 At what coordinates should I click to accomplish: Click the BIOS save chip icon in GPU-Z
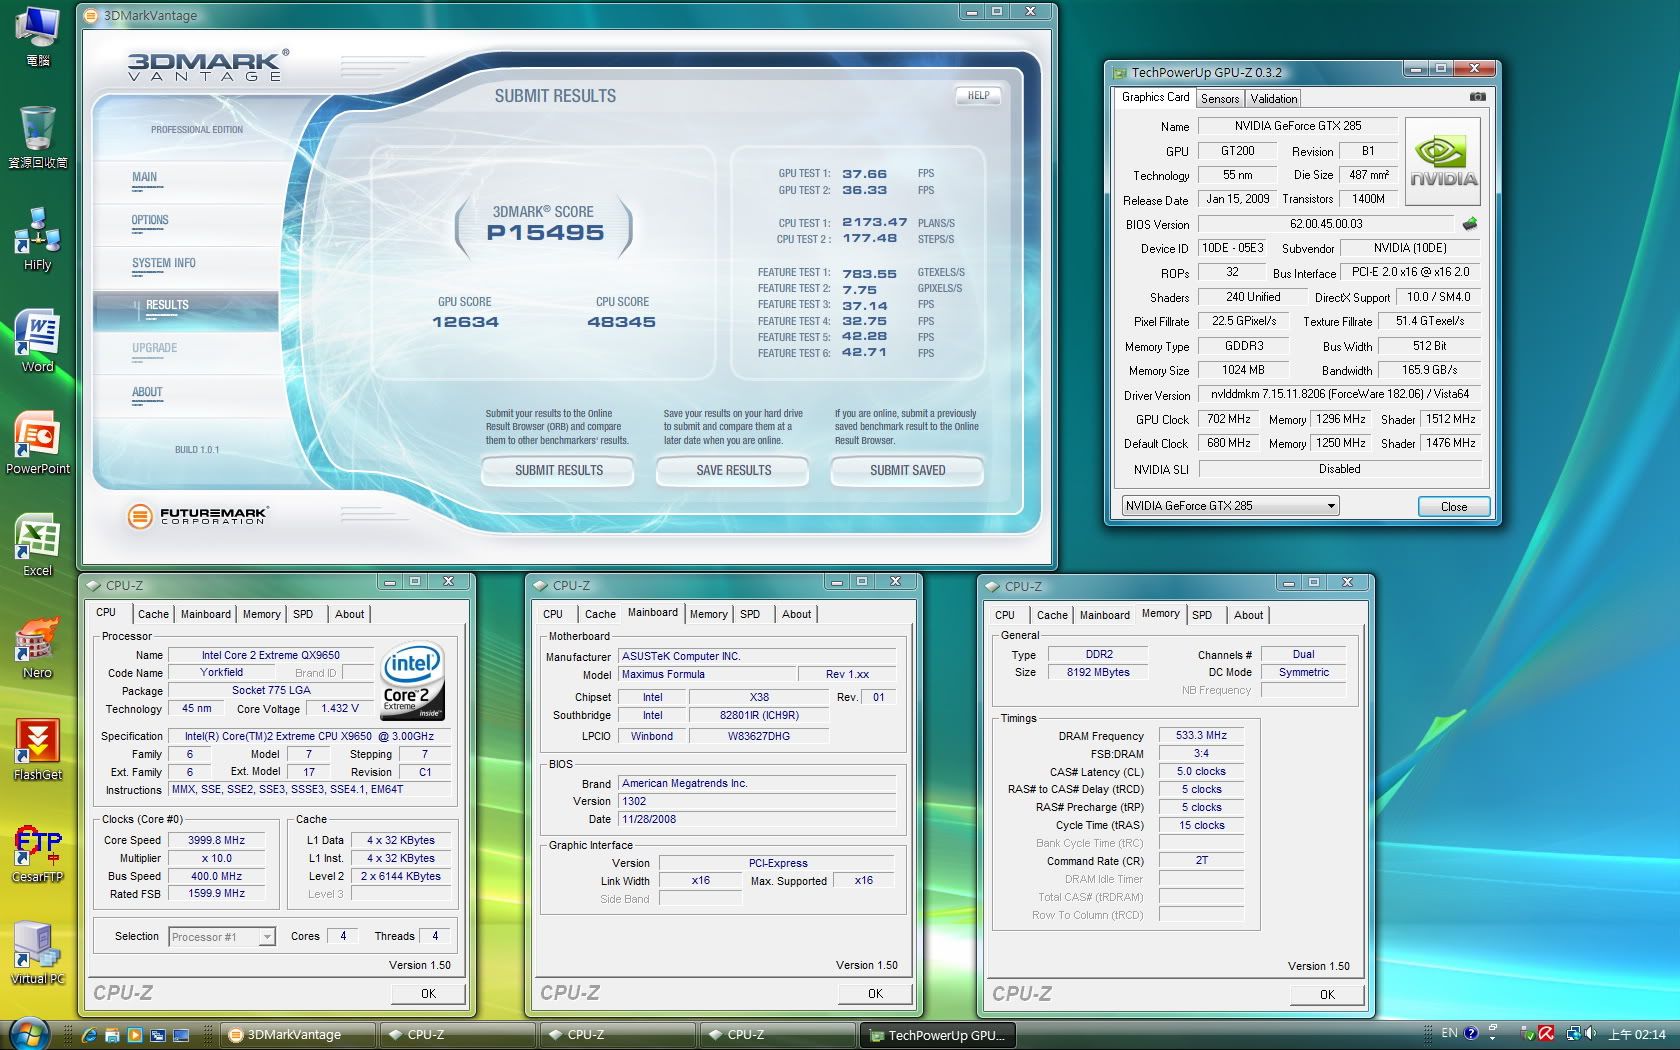tap(1469, 224)
